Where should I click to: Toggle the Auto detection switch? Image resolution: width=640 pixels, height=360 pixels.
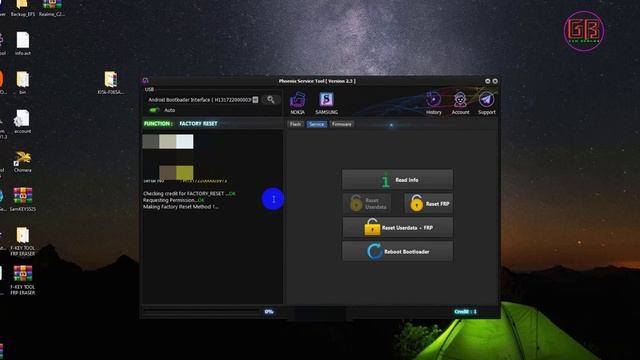coord(154,110)
